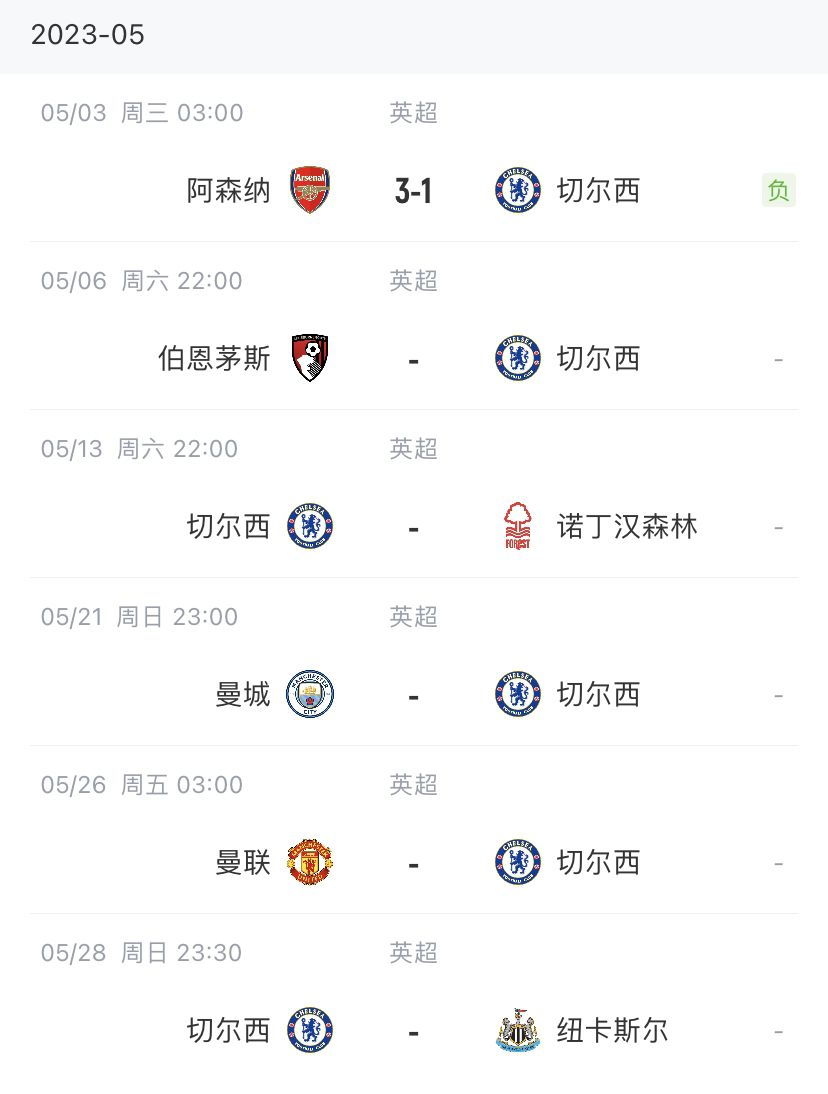Tap the Manchester United crest

point(310,862)
